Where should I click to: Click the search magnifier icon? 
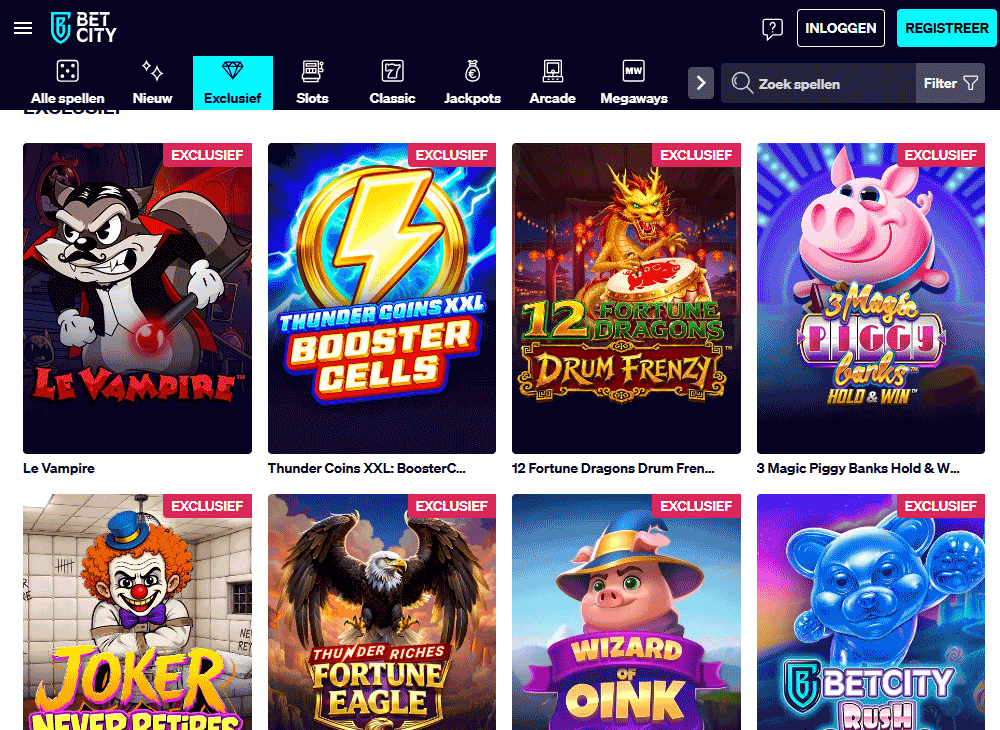pos(742,83)
